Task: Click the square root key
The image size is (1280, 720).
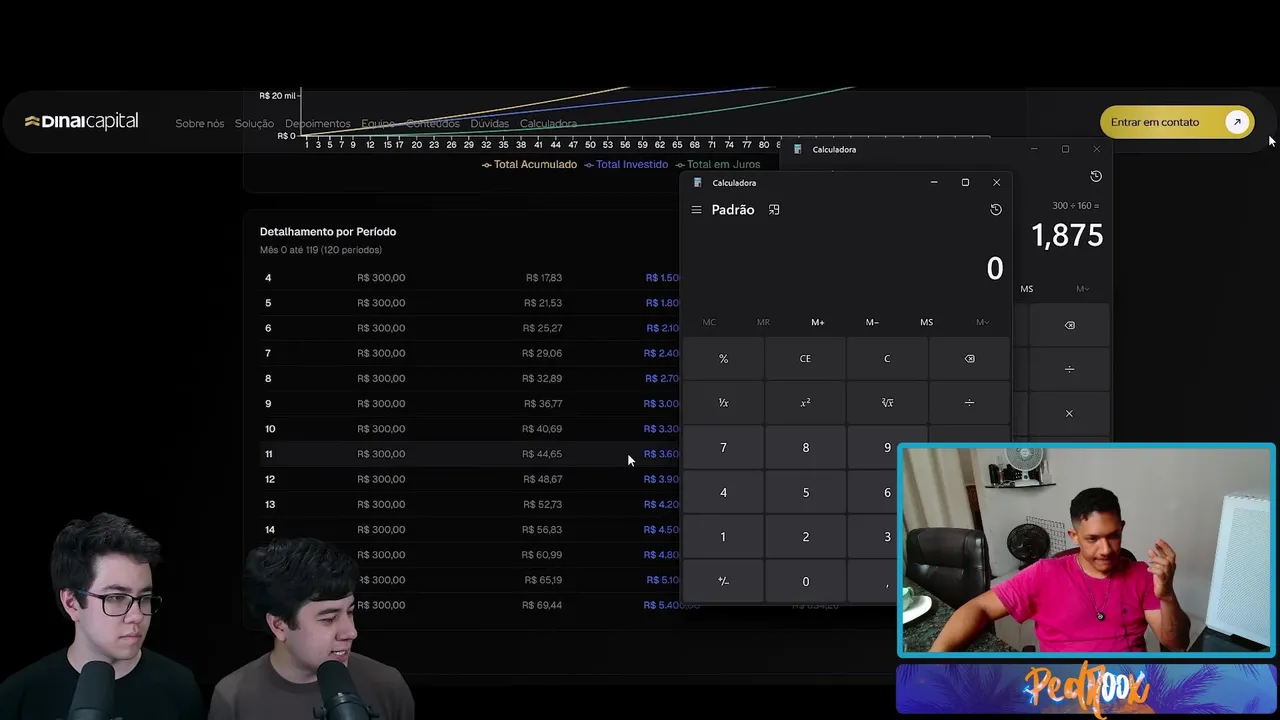Action: [887, 403]
